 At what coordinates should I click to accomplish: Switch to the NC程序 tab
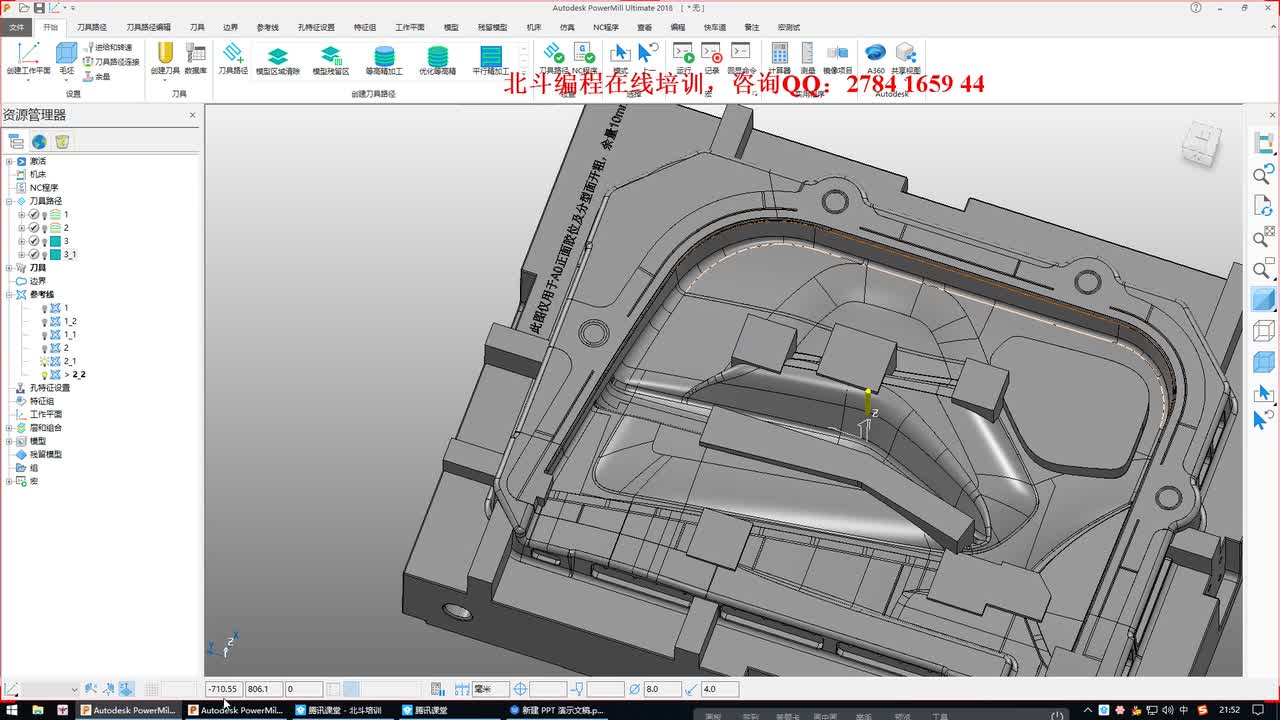(x=605, y=27)
